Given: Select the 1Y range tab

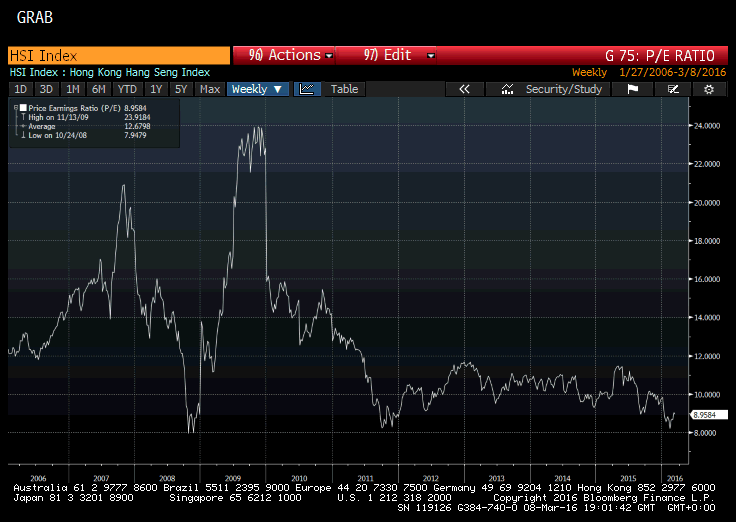Looking at the screenshot, I should click(156, 89).
